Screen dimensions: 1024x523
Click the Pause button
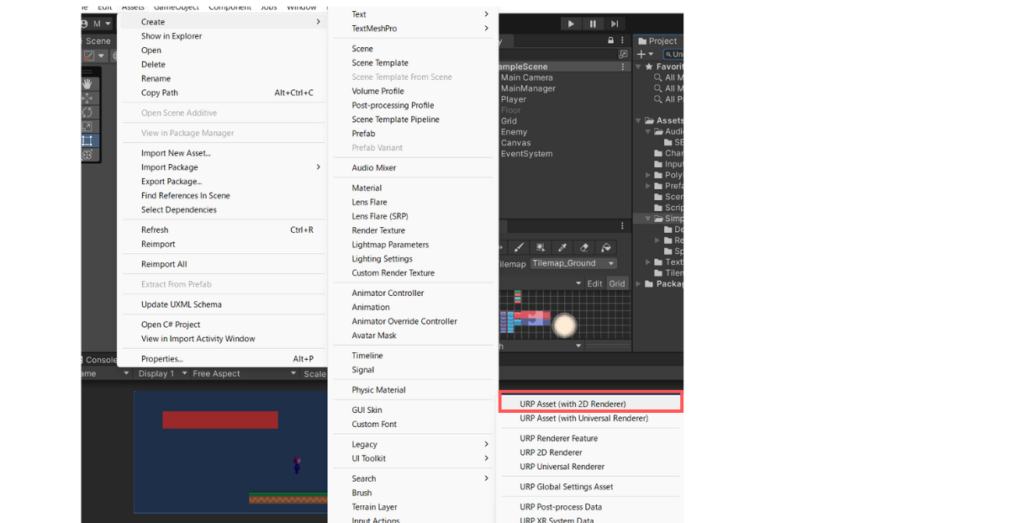(x=593, y=23)
